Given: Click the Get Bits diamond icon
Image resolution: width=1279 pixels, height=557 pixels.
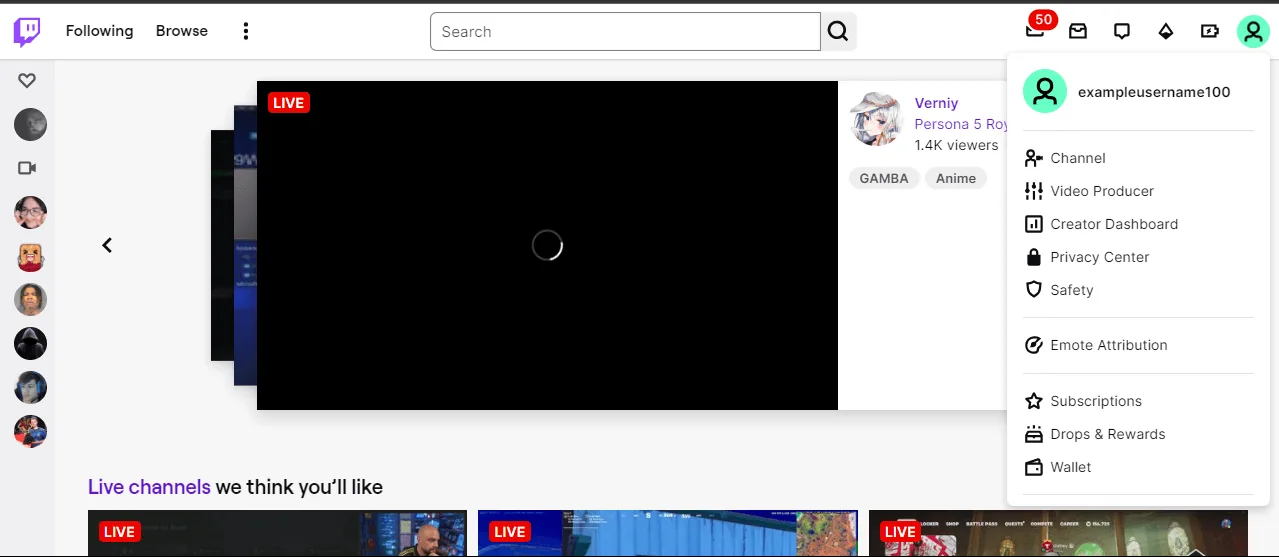Looking at the screenshot, I should coord(1166,31).
